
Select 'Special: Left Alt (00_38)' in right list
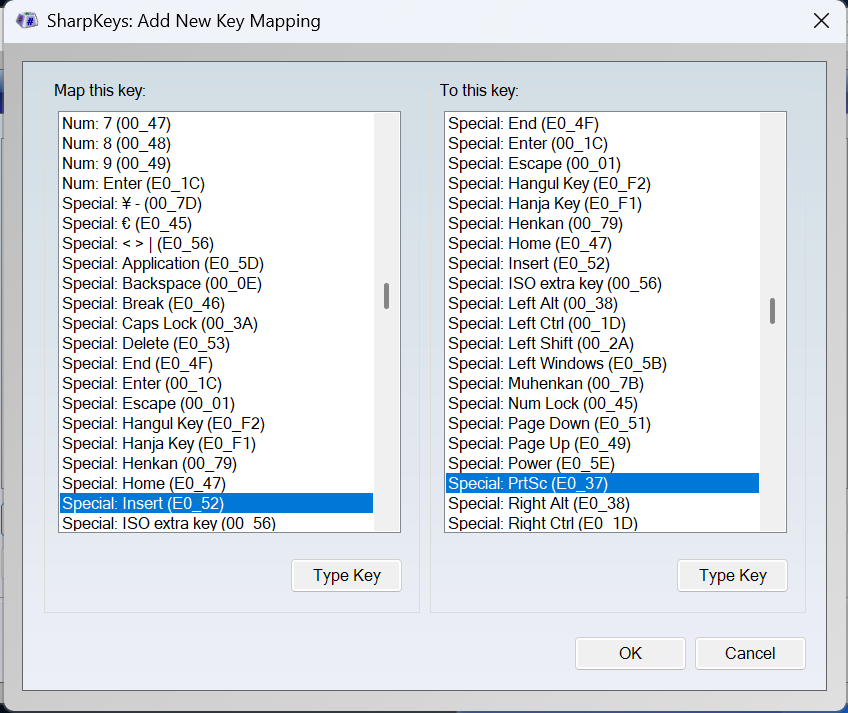coord(602,303)
